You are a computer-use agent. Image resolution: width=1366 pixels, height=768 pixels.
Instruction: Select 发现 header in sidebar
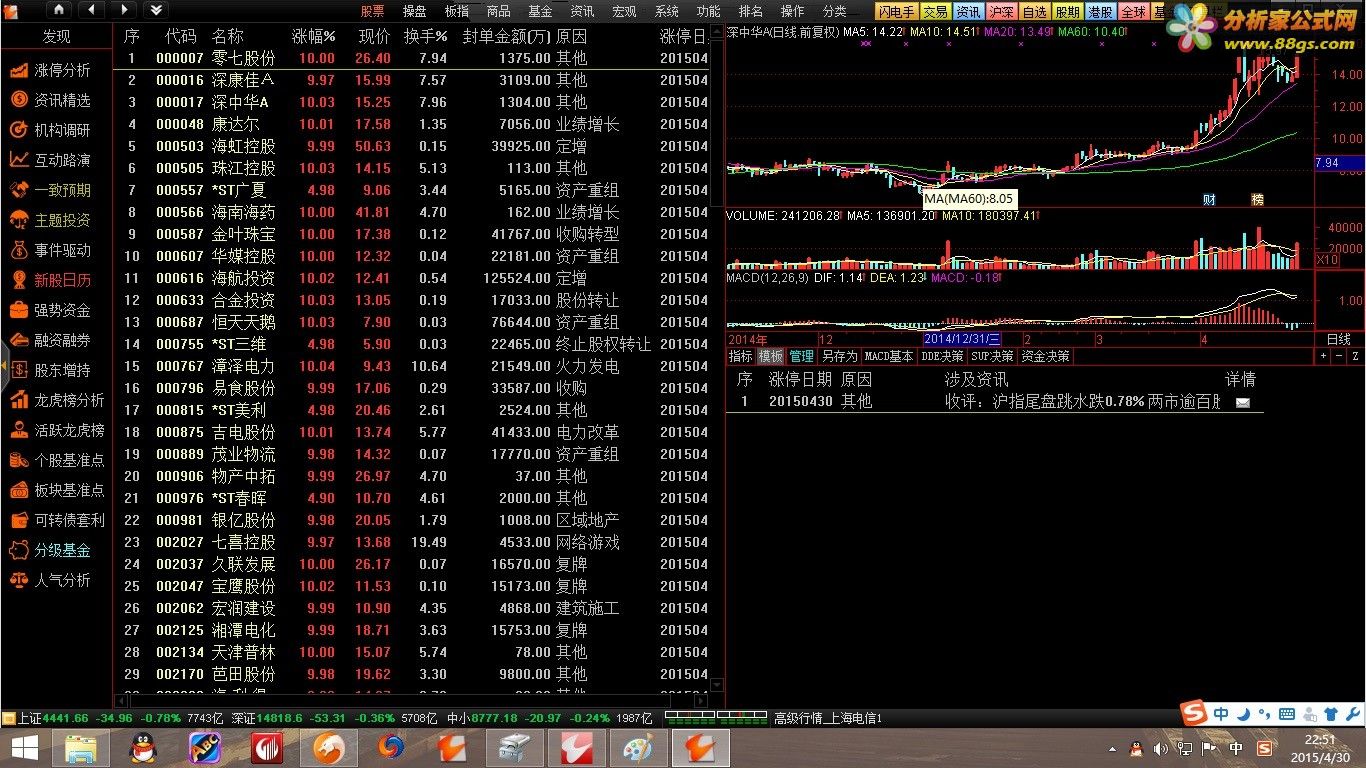coord(56,36)
